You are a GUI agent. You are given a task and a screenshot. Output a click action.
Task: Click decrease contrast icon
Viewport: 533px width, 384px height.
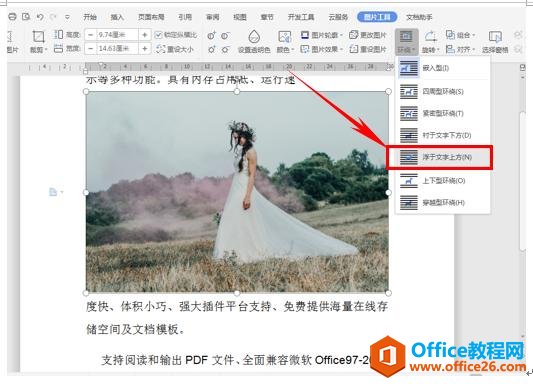[225, 35]
